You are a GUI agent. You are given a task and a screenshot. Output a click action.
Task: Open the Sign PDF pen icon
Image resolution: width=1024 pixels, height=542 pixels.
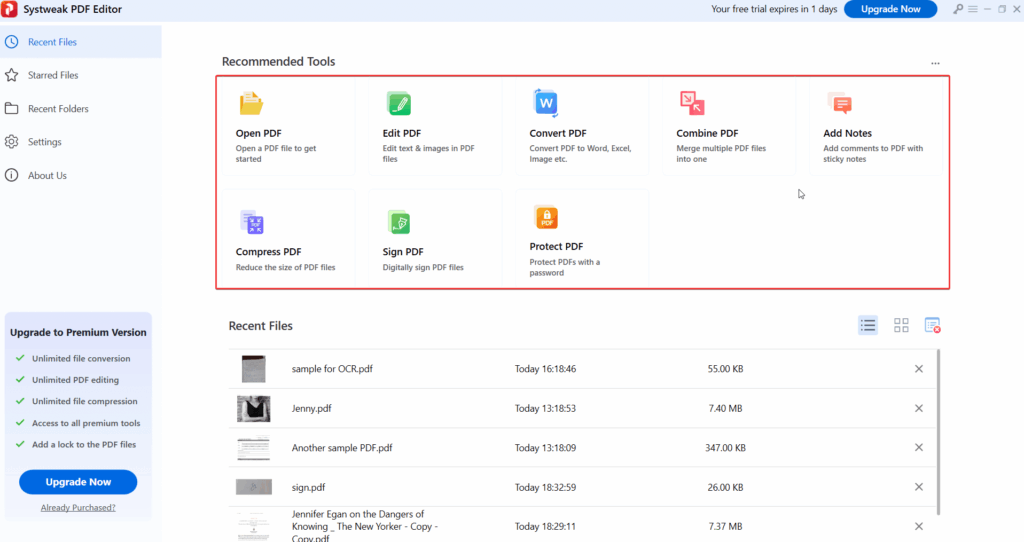tap(399, 222)
